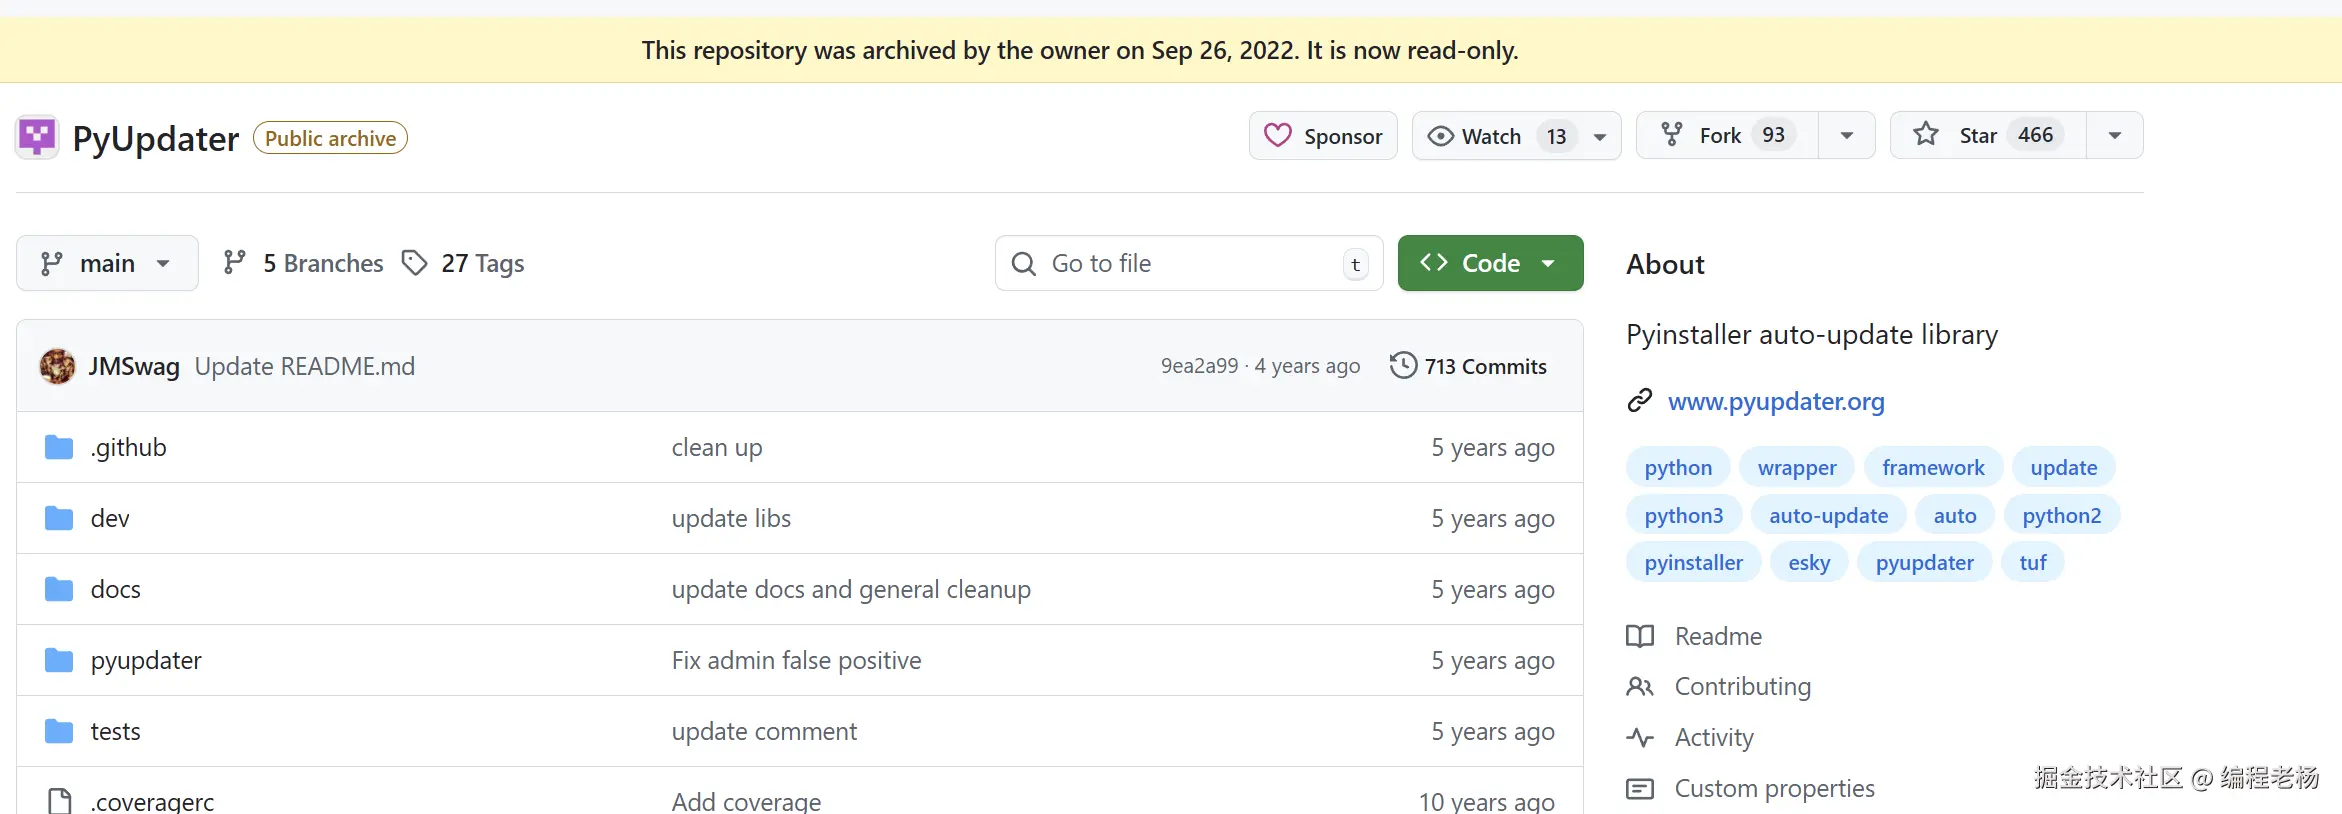Expand the Fork options dropdown arrow
Screen dimensions: 2342x814
pos(1846,135)
